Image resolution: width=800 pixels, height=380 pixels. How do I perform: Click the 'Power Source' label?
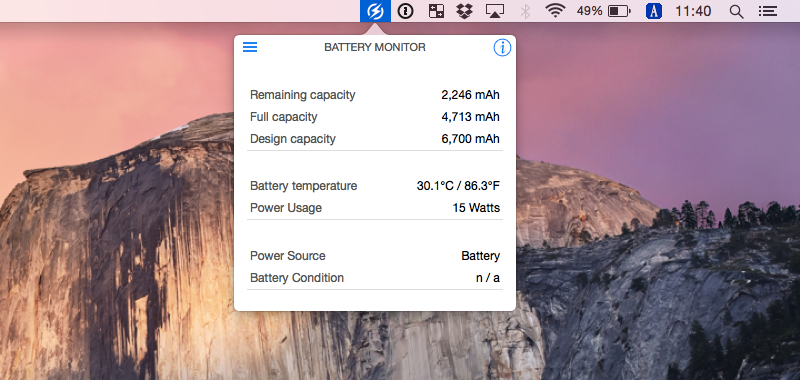point(288,256)
